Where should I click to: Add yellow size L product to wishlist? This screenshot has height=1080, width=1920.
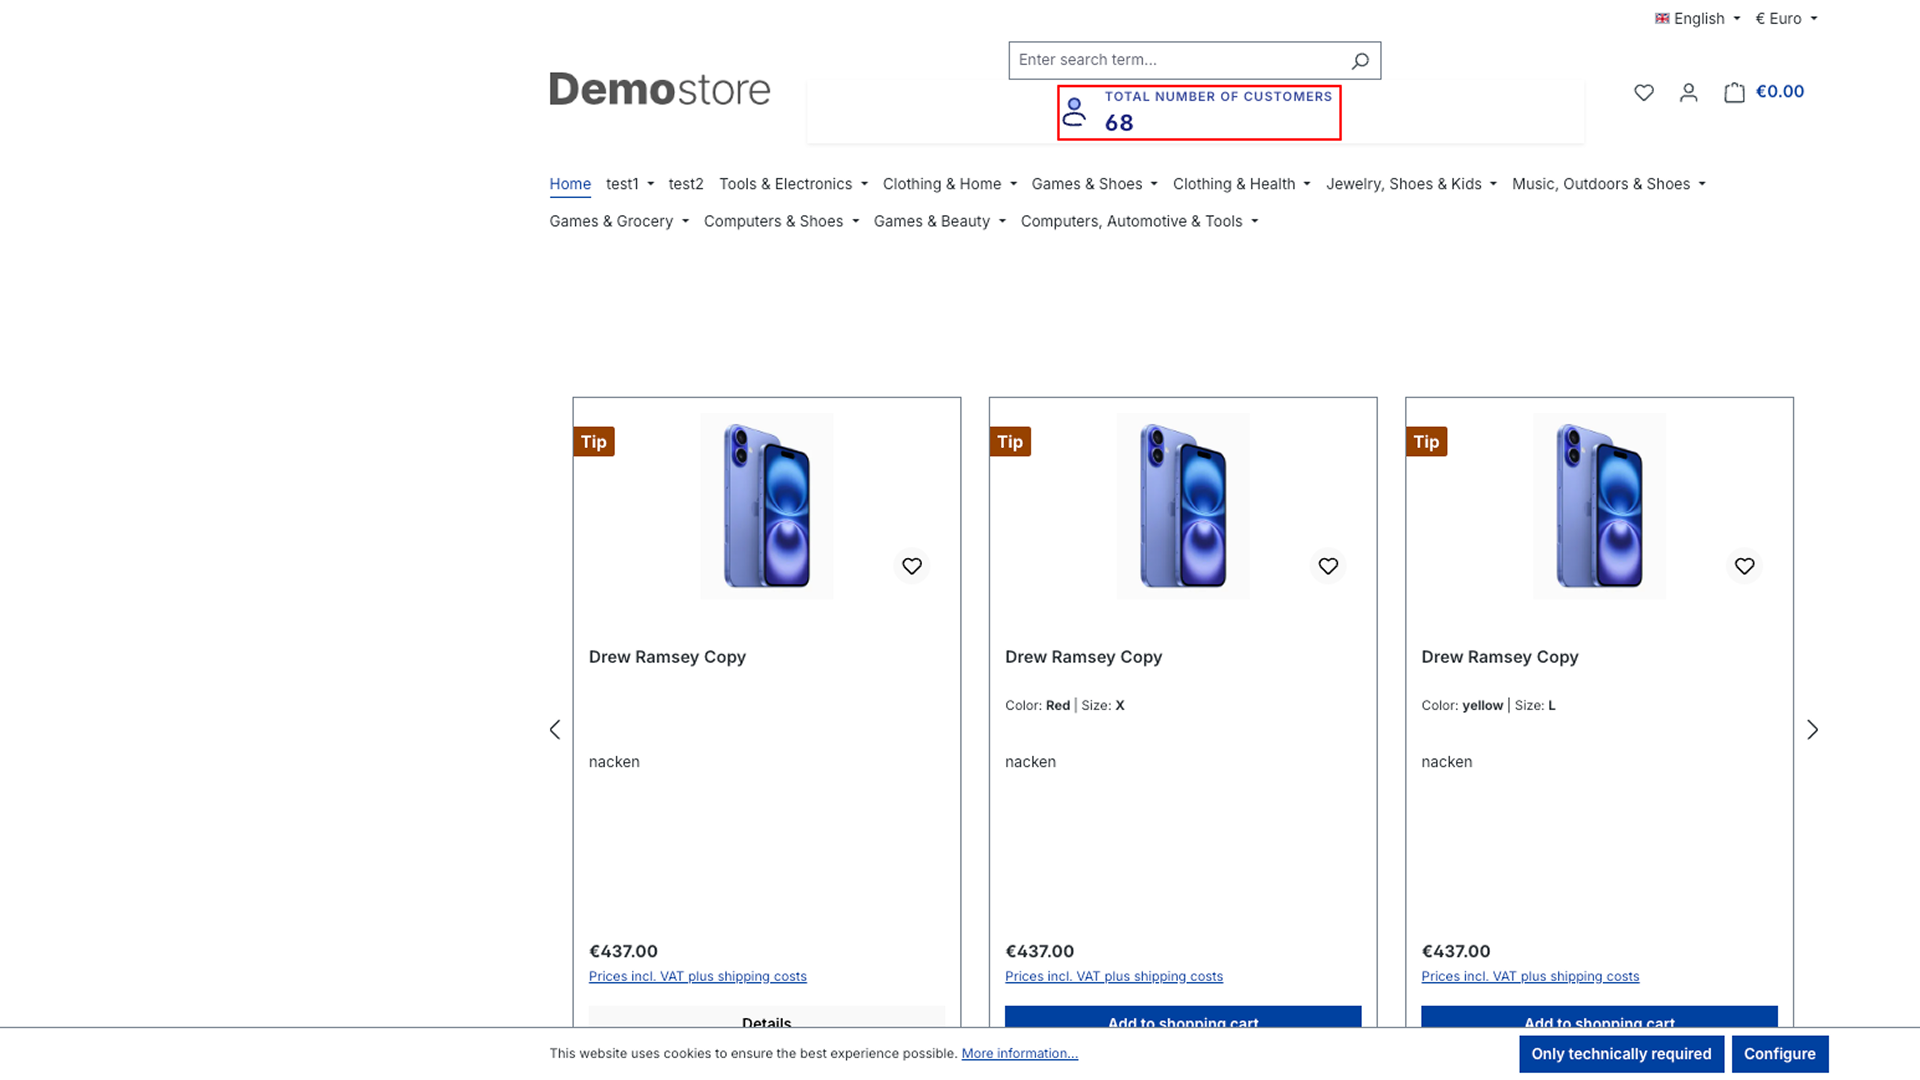pos(1744,566)
